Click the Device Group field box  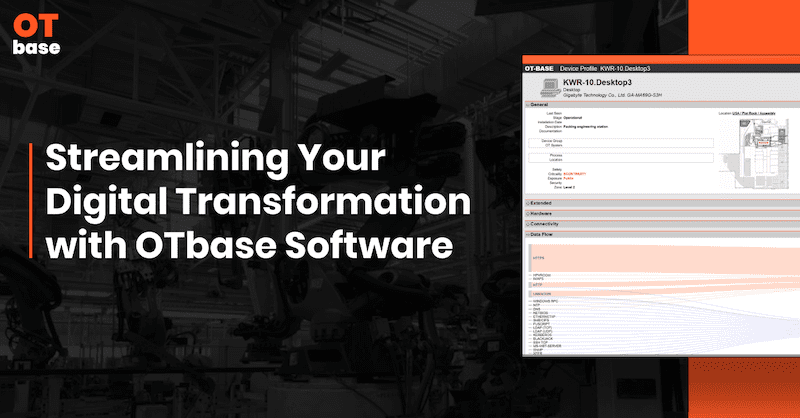pos(621,143)
